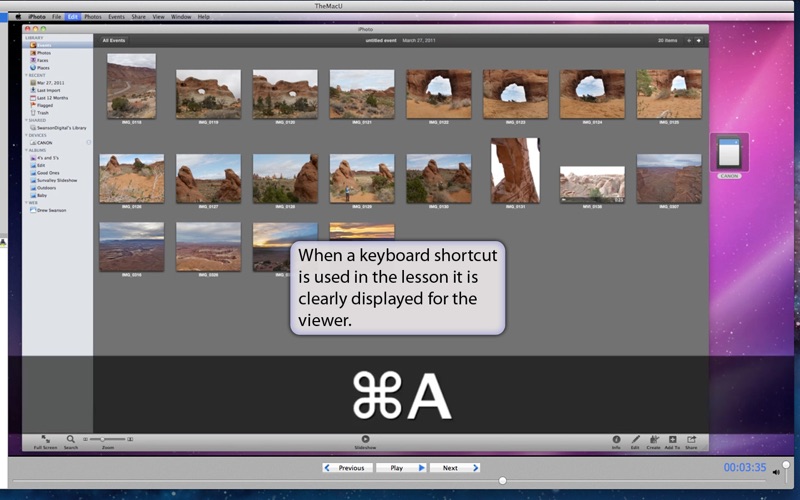Open the Share toolbar icon
The width and height of the screenshot is (800, 500).
(691, 440)
